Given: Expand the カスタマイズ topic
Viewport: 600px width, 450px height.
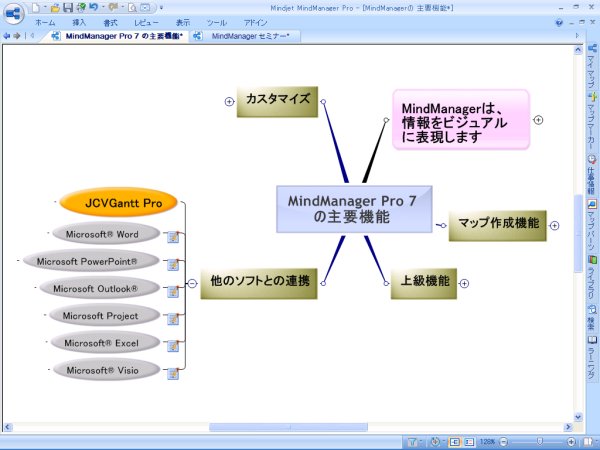Looking at the screenshot, I should tap(229, 101).
